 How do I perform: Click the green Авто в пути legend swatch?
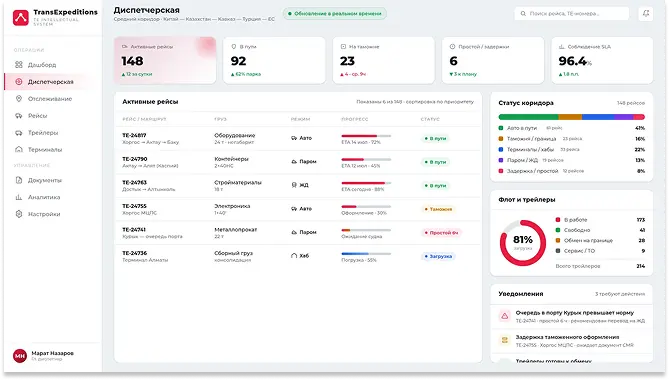501,128
